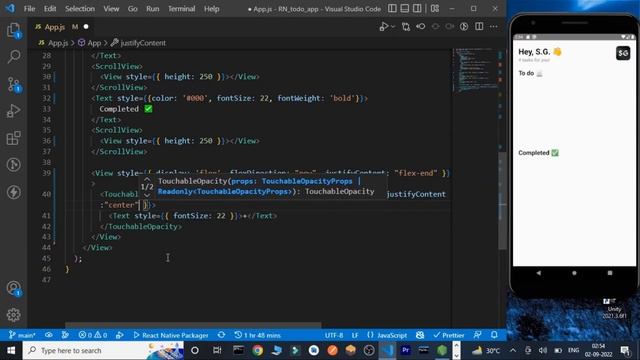
Task: Click line number 39 in the gutter
Action: coord(47,173)
